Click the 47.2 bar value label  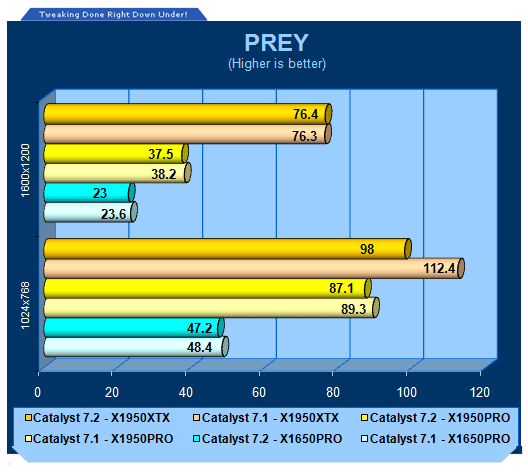199,328
